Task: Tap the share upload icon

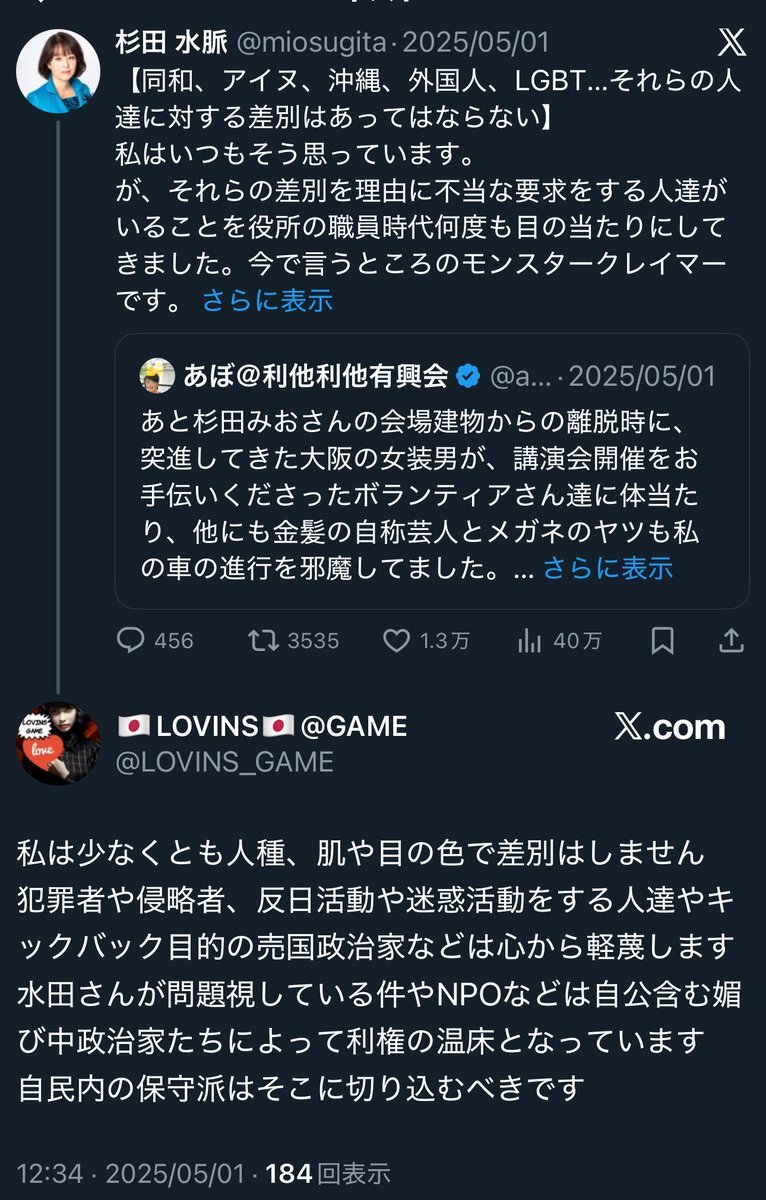Action: pyautogui.click(x=731, y=641)
